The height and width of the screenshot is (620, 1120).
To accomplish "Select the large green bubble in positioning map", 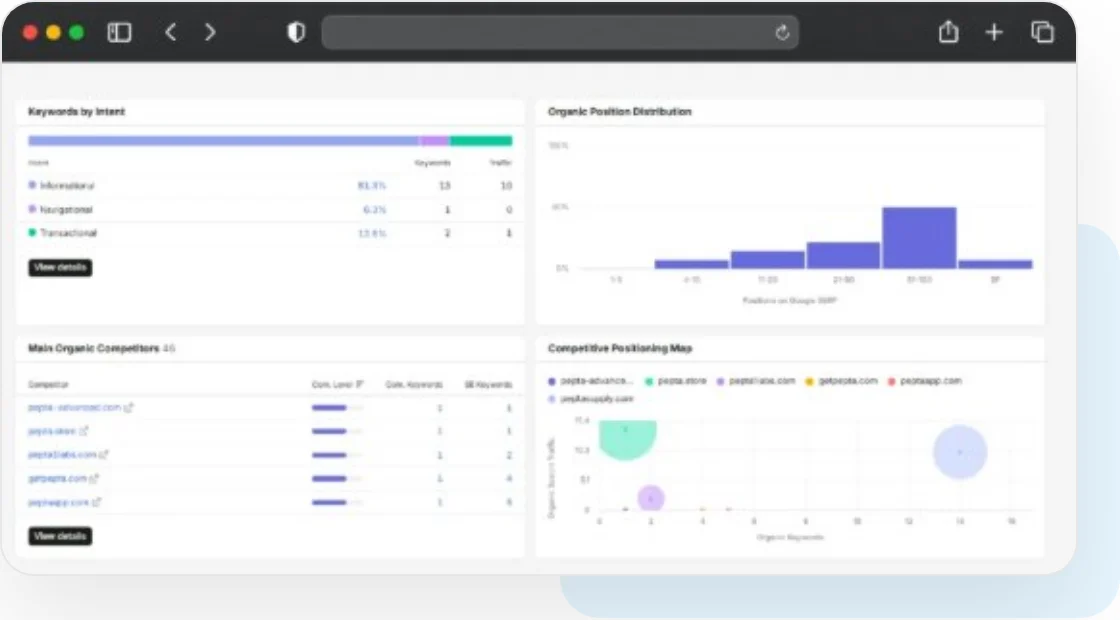I will (627, 439).
